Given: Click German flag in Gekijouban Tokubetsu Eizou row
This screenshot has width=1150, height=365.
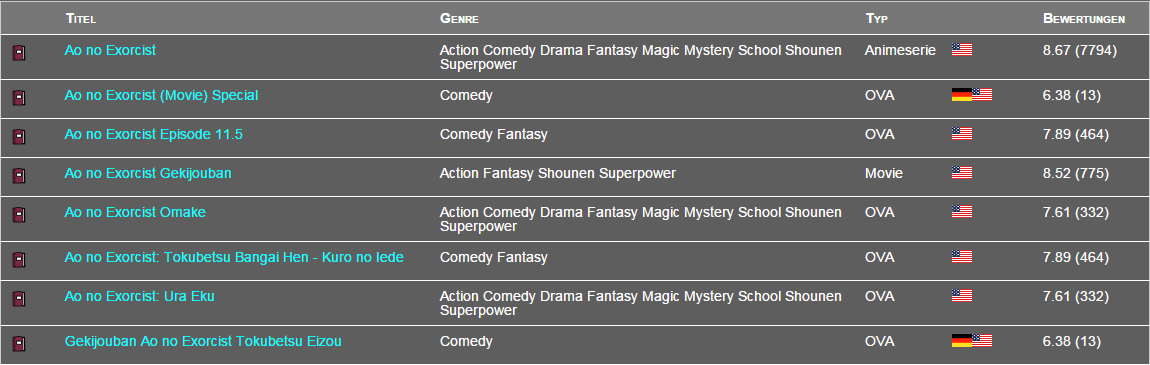Looking at the screenshot, I should pos(962,340).
